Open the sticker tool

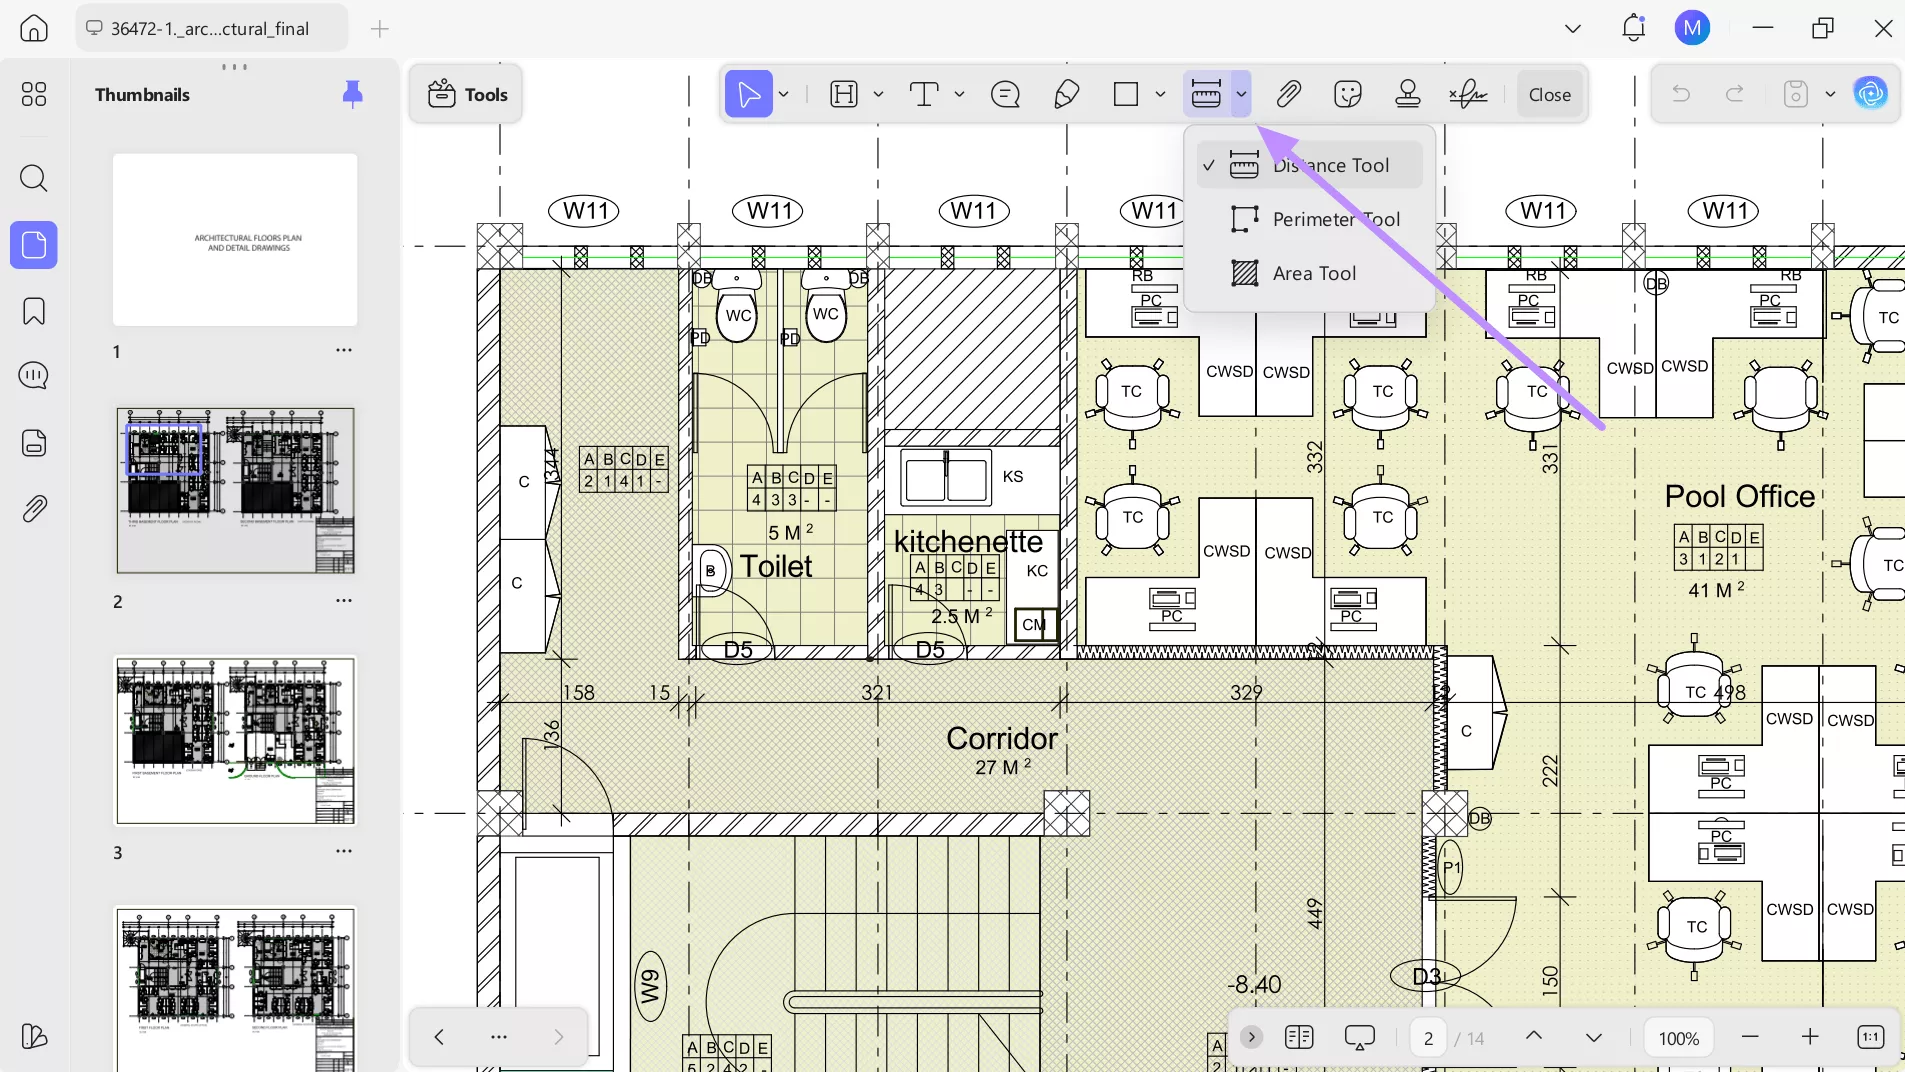pyautogui.click(x=1348, y=95)
